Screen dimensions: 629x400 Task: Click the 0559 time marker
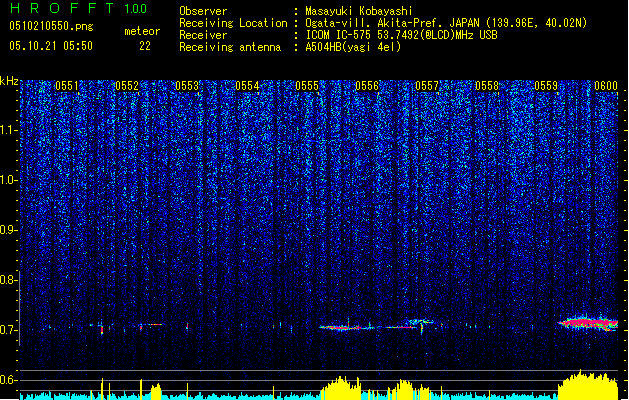546,86
